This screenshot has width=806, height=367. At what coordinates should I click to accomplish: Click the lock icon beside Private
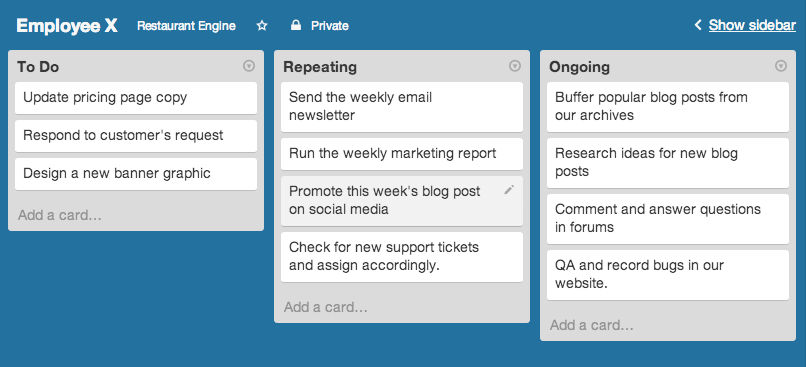(296, 25)
